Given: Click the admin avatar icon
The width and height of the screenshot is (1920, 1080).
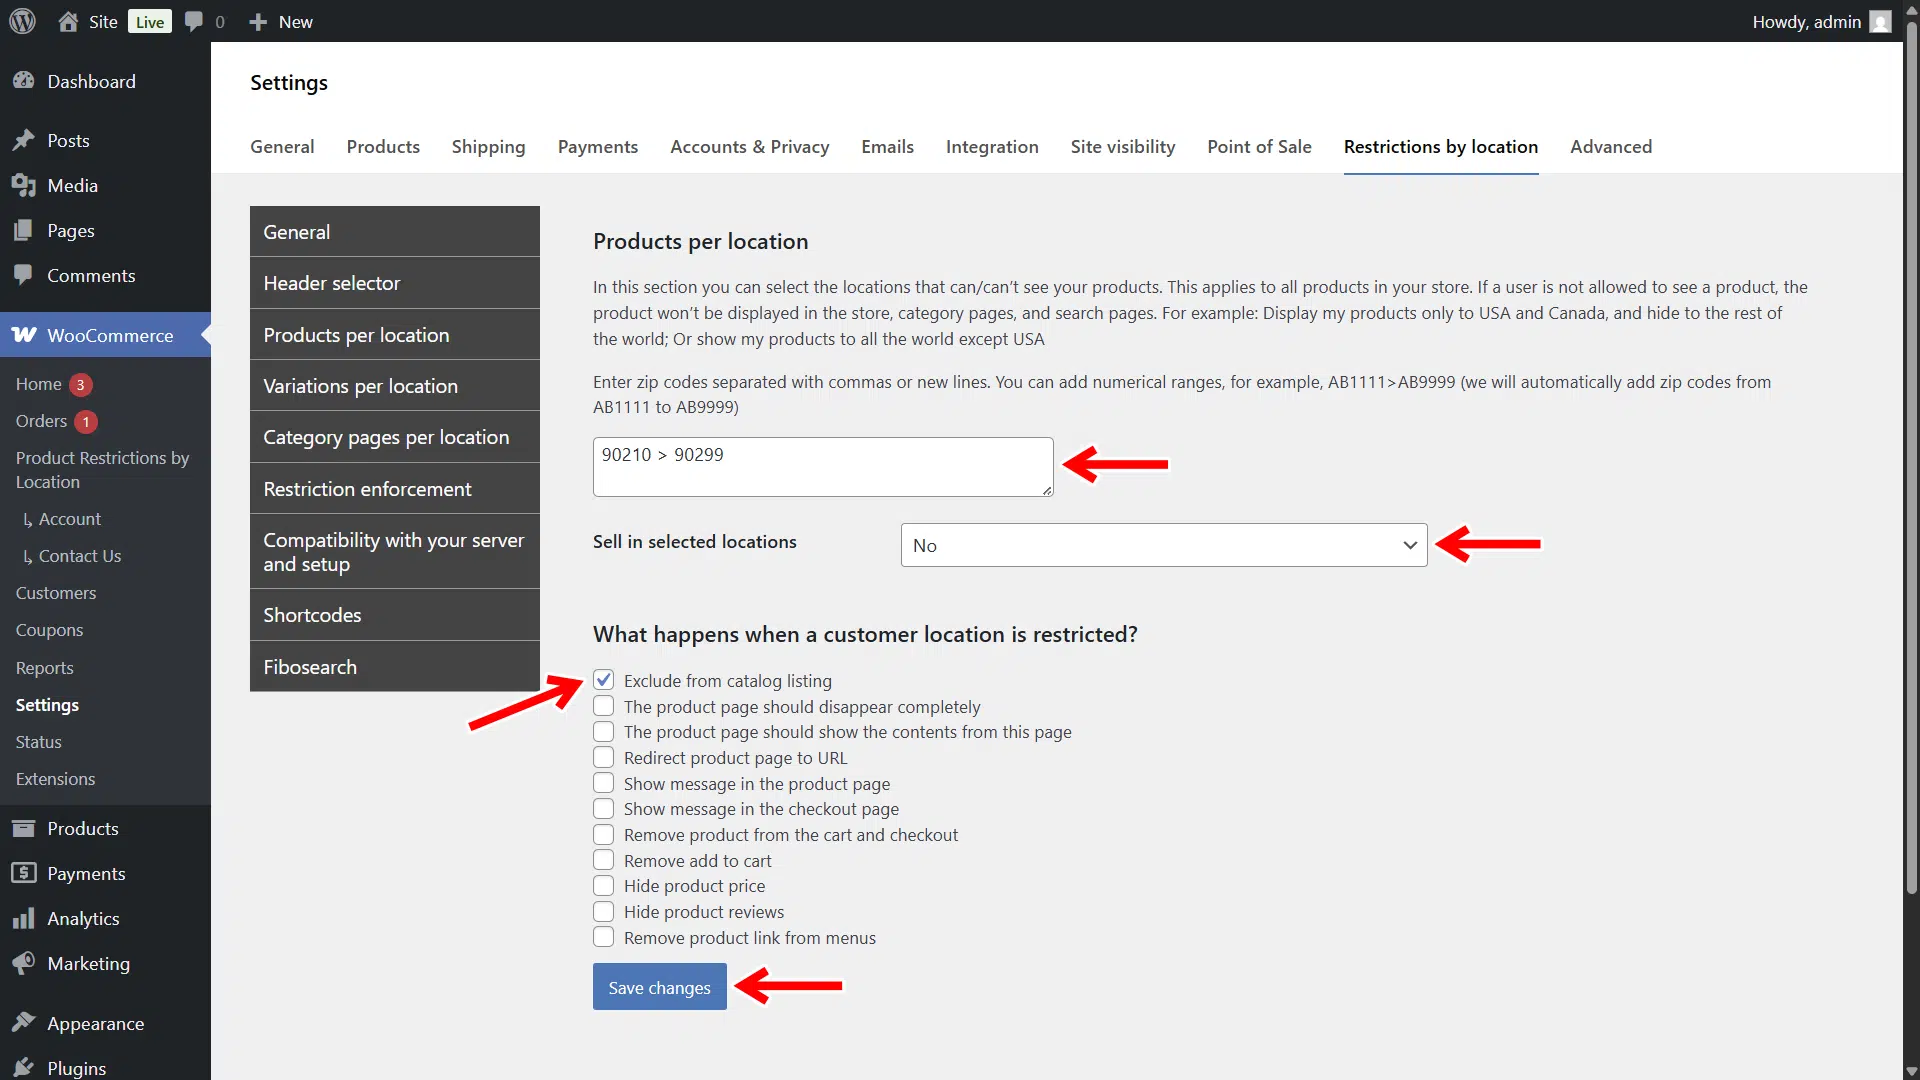Looking at the screenshot, I should tap(1880, 21).
